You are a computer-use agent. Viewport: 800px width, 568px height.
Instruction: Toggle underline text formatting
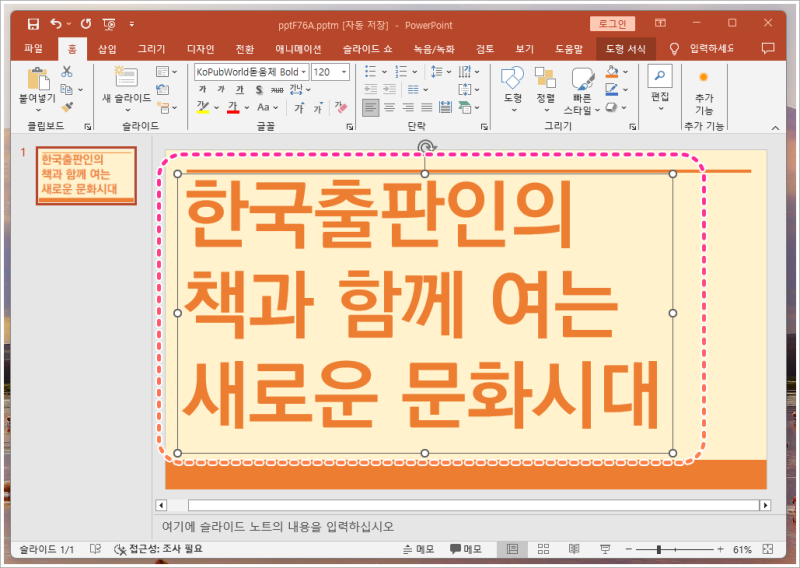coord(240,89)
